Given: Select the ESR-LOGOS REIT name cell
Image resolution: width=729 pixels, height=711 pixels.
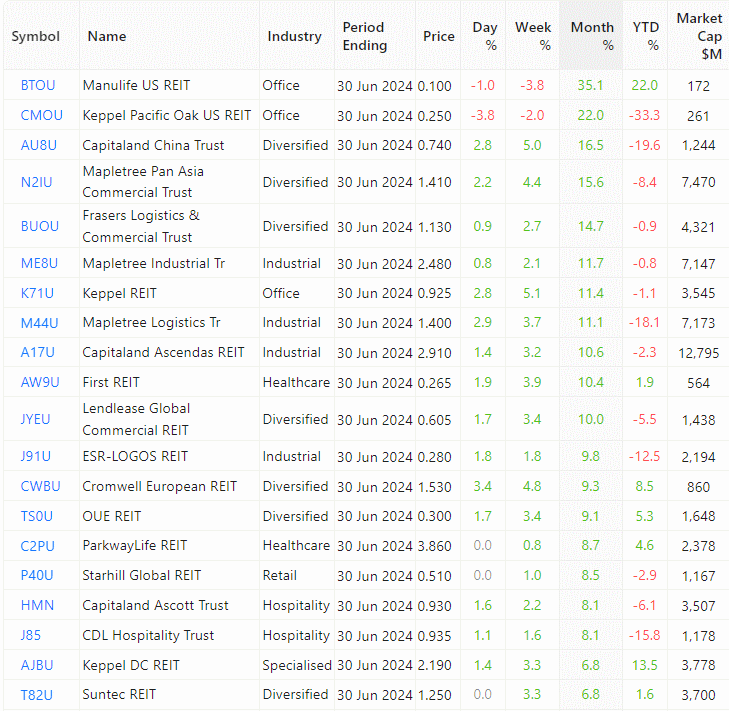Looking at the screenshot, I should point(135,456).
